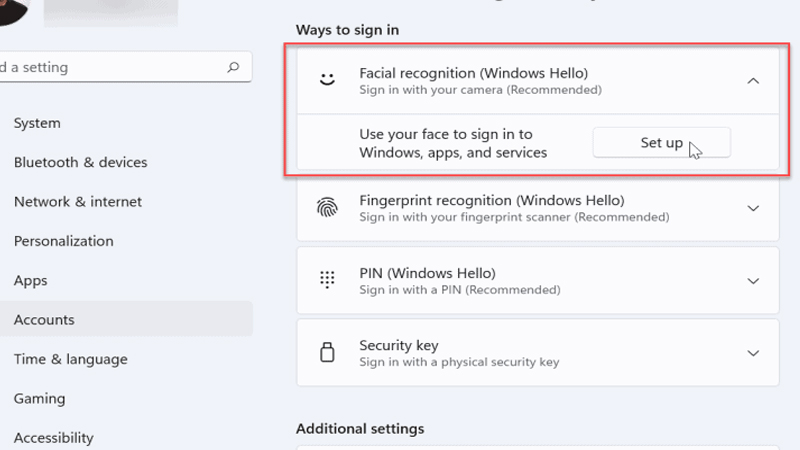The height and width of the screenshot is (450, 800).
Task: Click the Facial recognition smiley face icon
Action: point(327,81)
